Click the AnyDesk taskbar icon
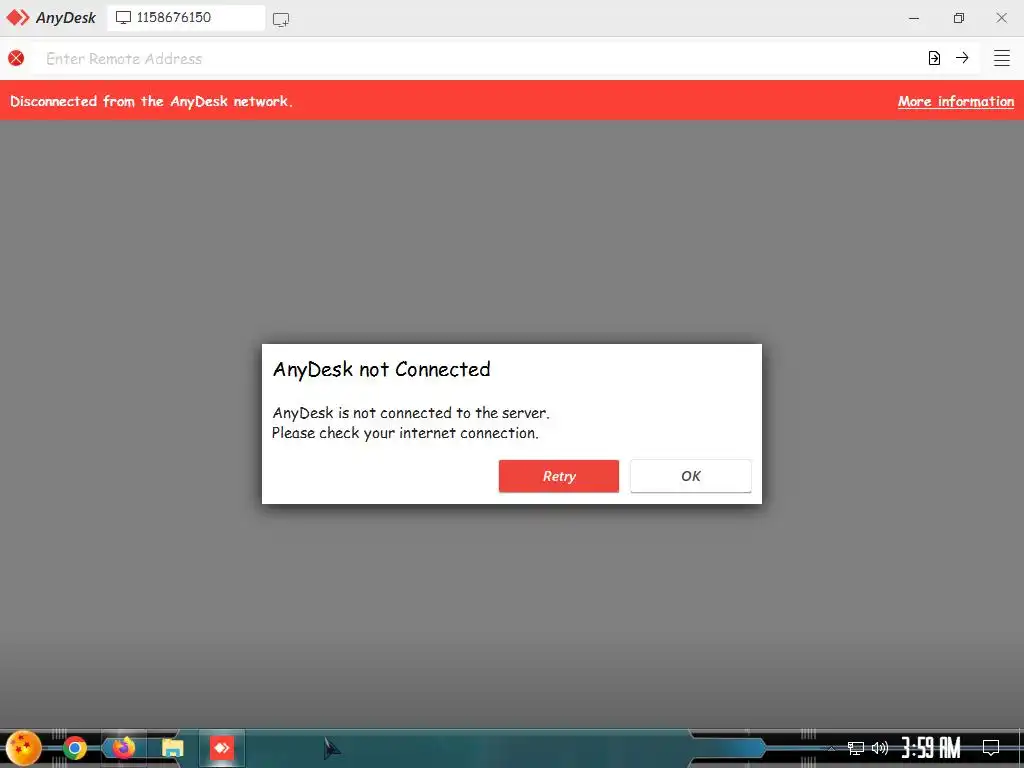This screenshot has width=1024, height=768. coord(222,748)
